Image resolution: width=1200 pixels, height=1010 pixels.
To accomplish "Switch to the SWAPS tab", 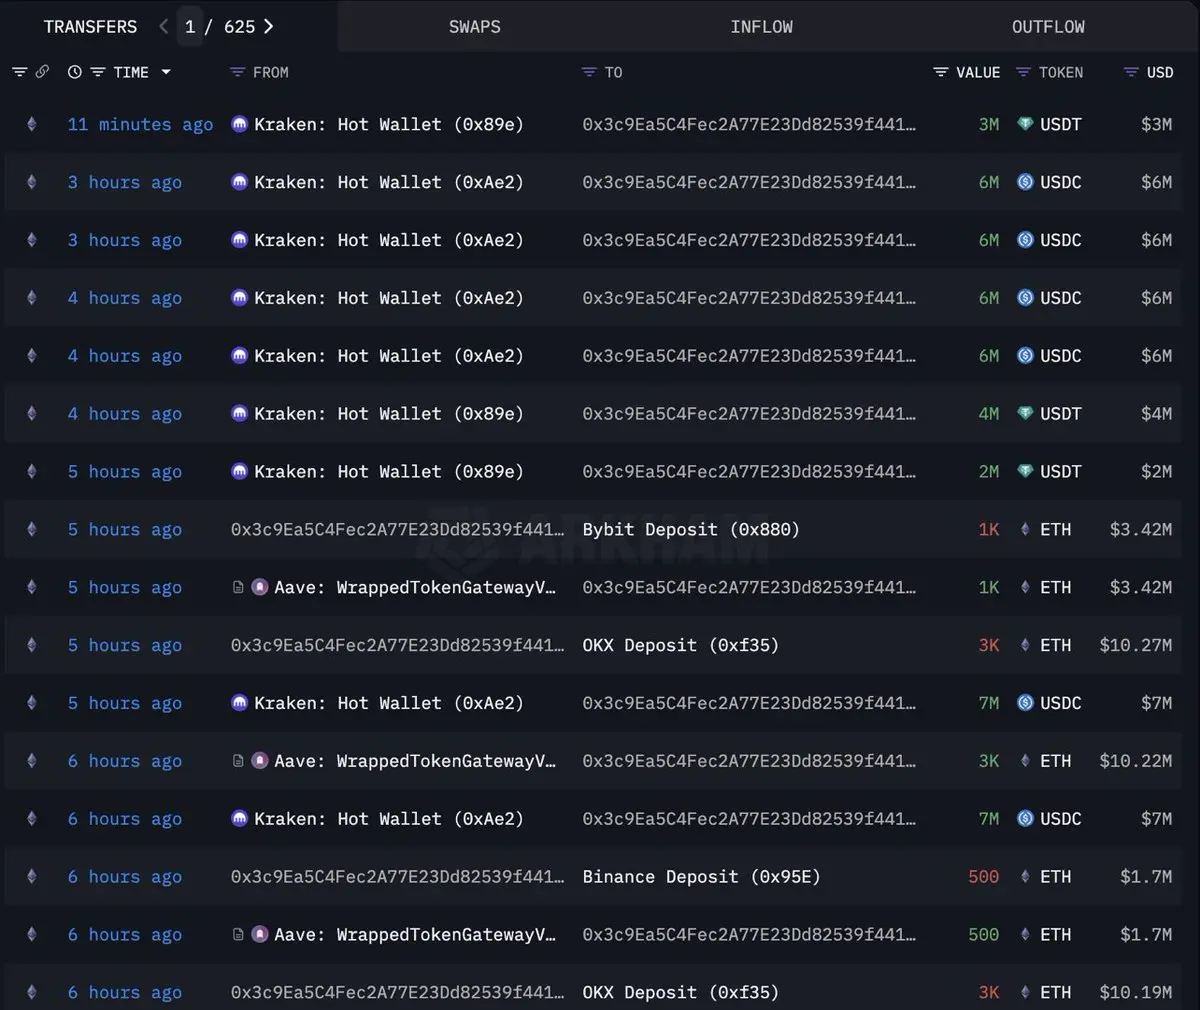I will [x=475, y=27].
